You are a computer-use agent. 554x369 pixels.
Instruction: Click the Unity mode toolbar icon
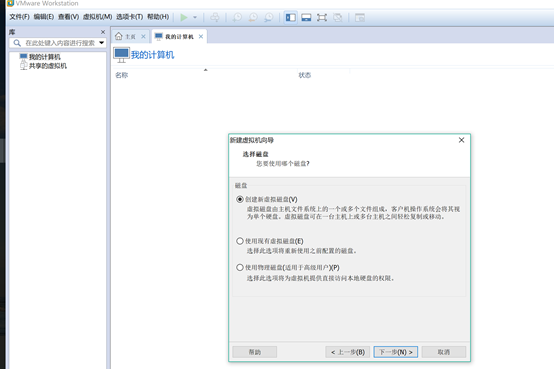click(337, 17)
